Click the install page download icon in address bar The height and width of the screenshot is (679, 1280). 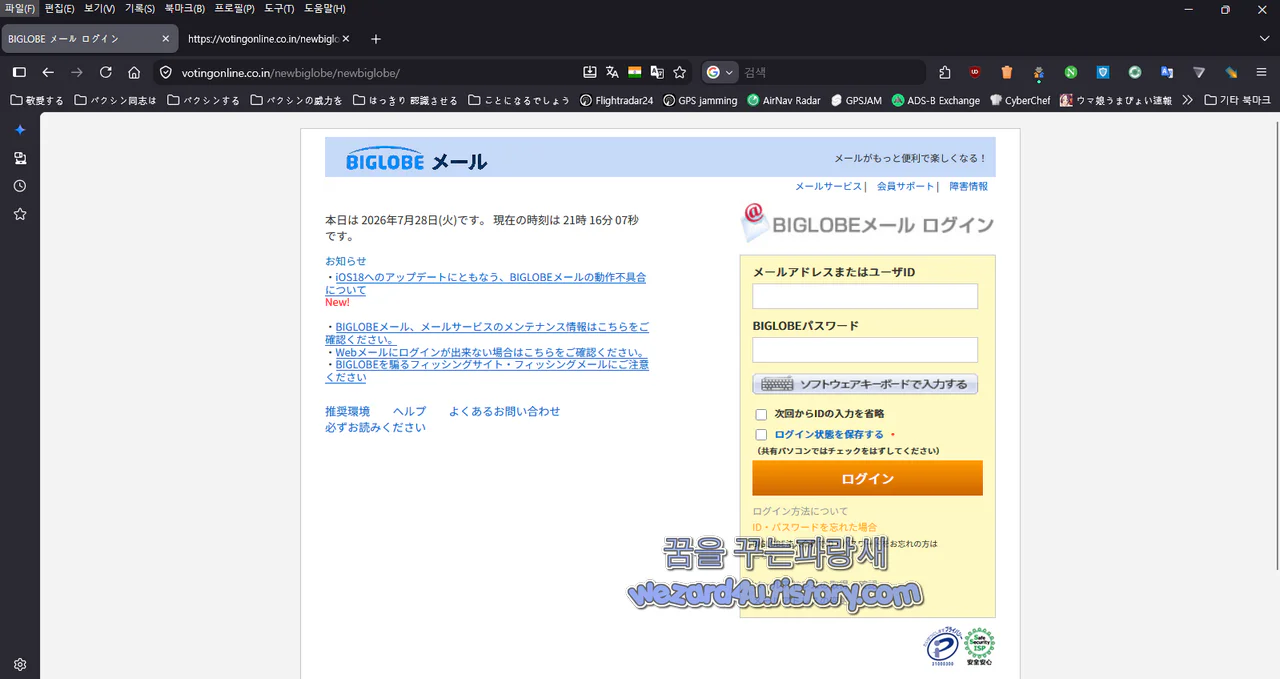tap(590, 72)
